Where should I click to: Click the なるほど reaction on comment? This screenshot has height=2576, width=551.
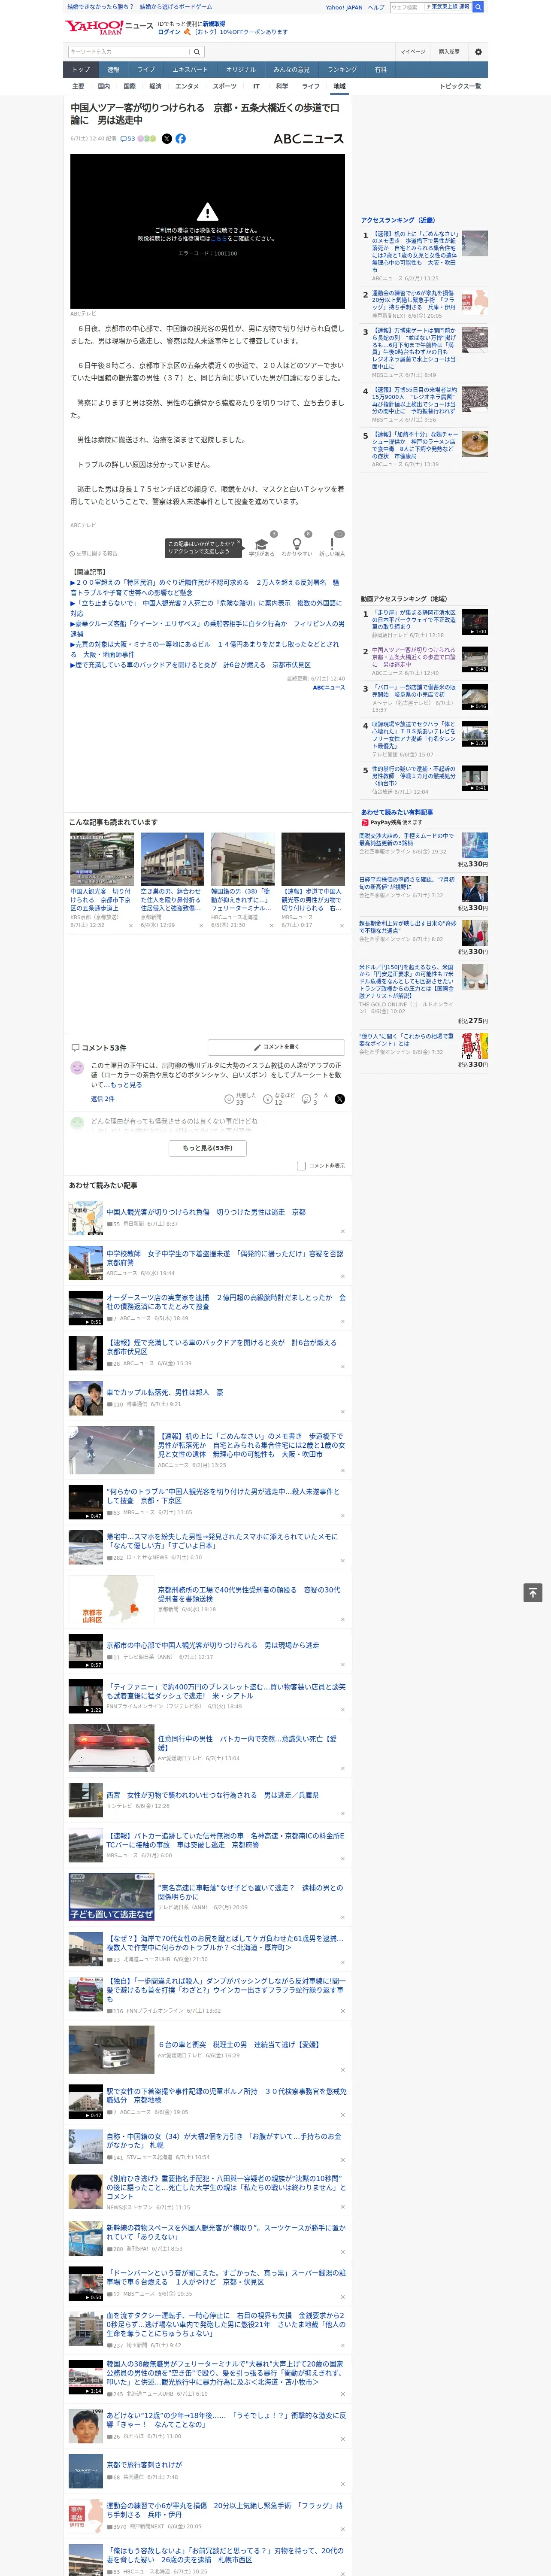tap(268, 1099)
